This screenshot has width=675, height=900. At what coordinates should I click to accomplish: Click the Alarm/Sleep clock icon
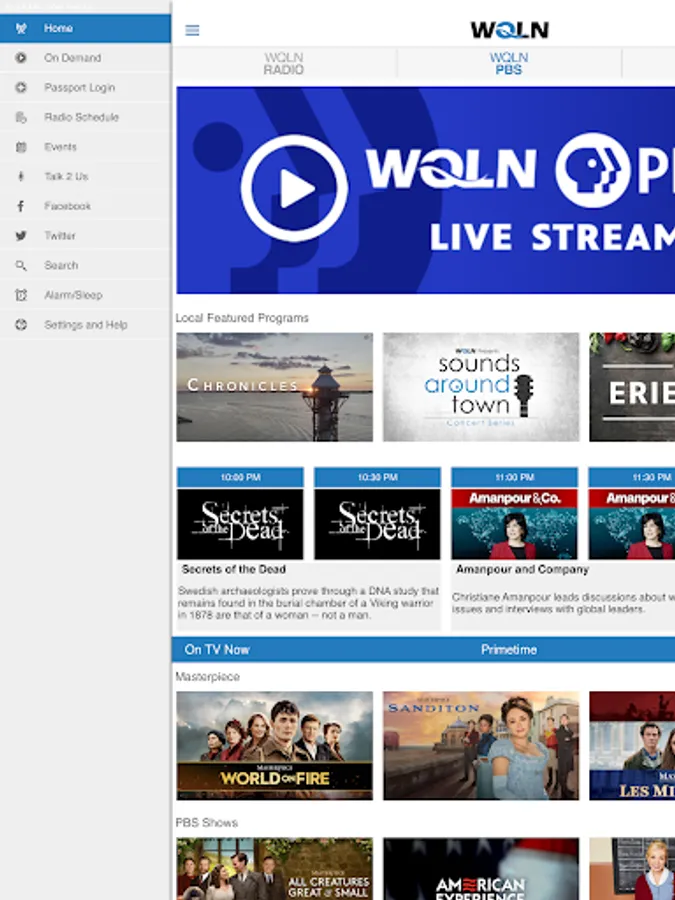21,296
